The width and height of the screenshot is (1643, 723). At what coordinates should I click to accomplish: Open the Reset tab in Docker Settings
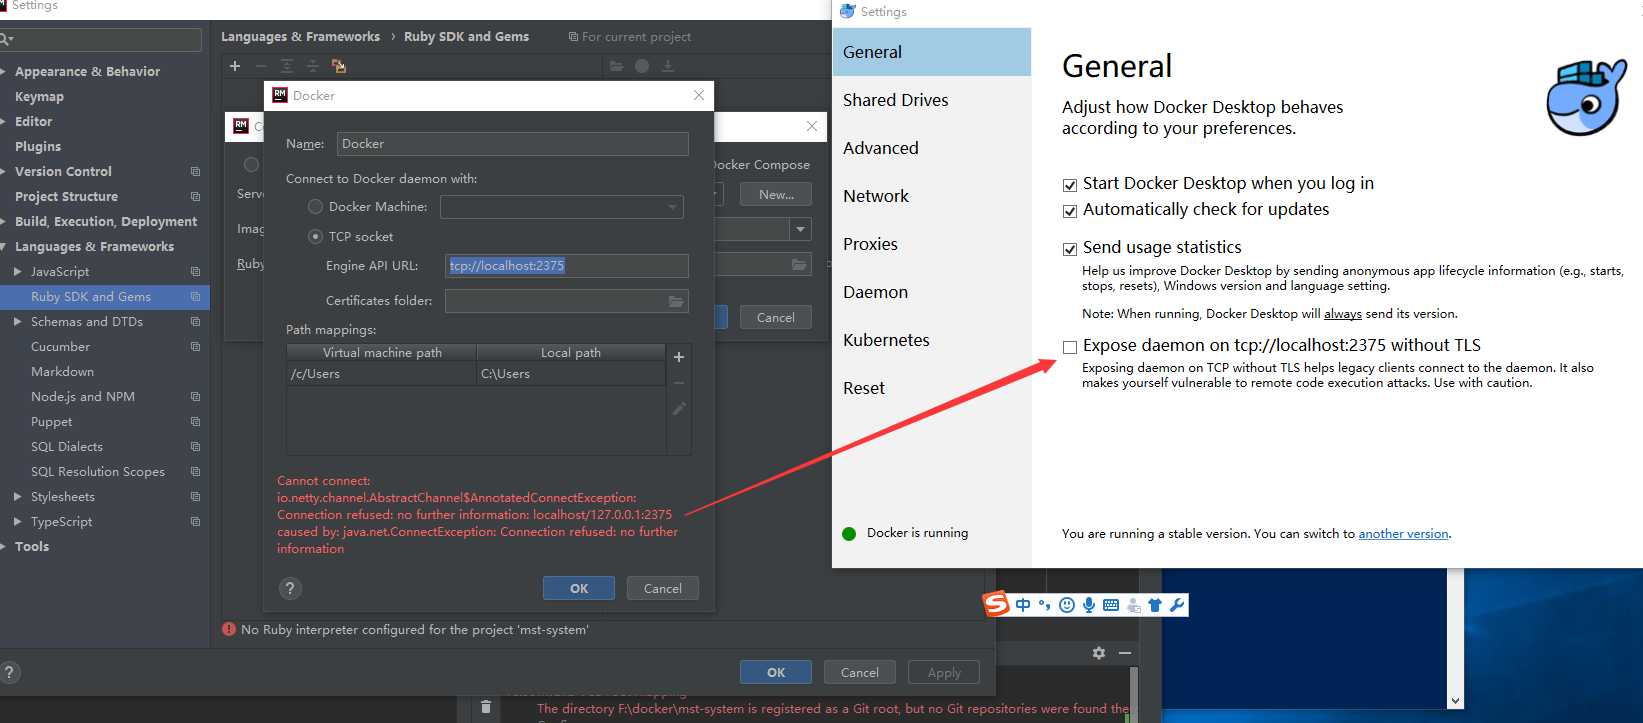coord(931,388)
